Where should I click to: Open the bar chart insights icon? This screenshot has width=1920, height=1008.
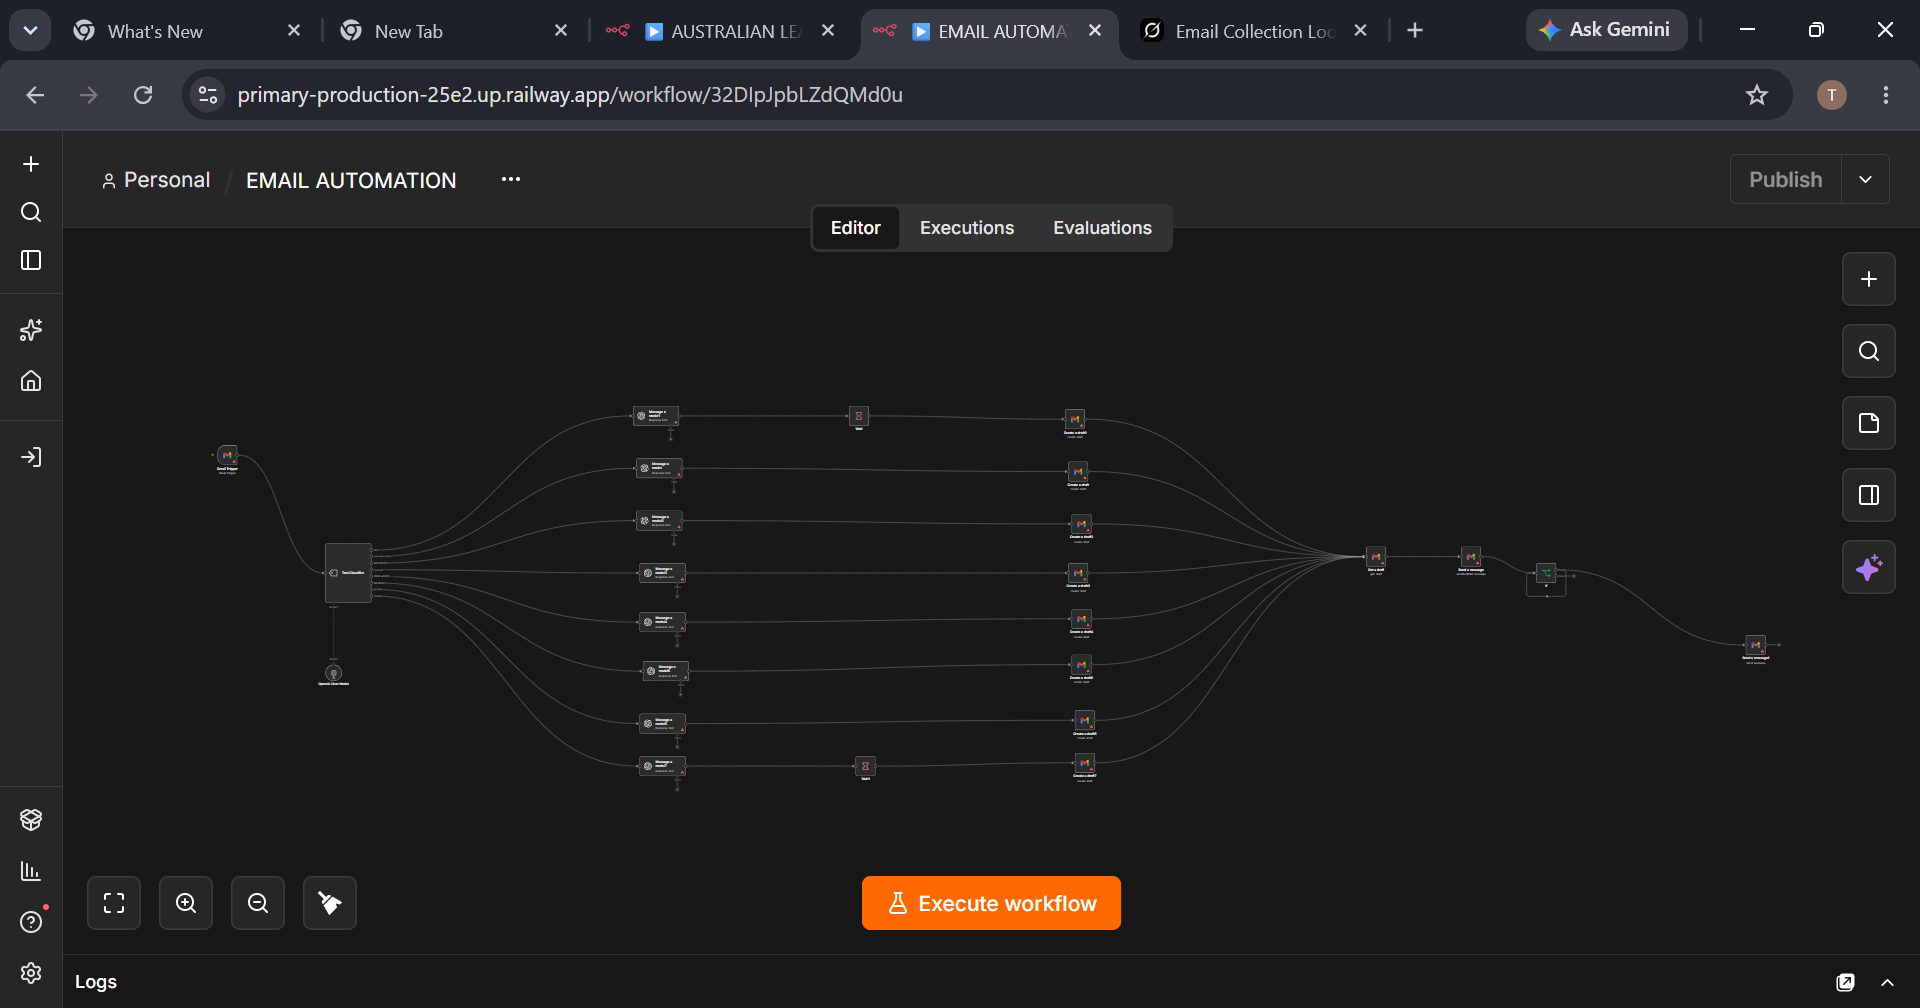point(31,871)
